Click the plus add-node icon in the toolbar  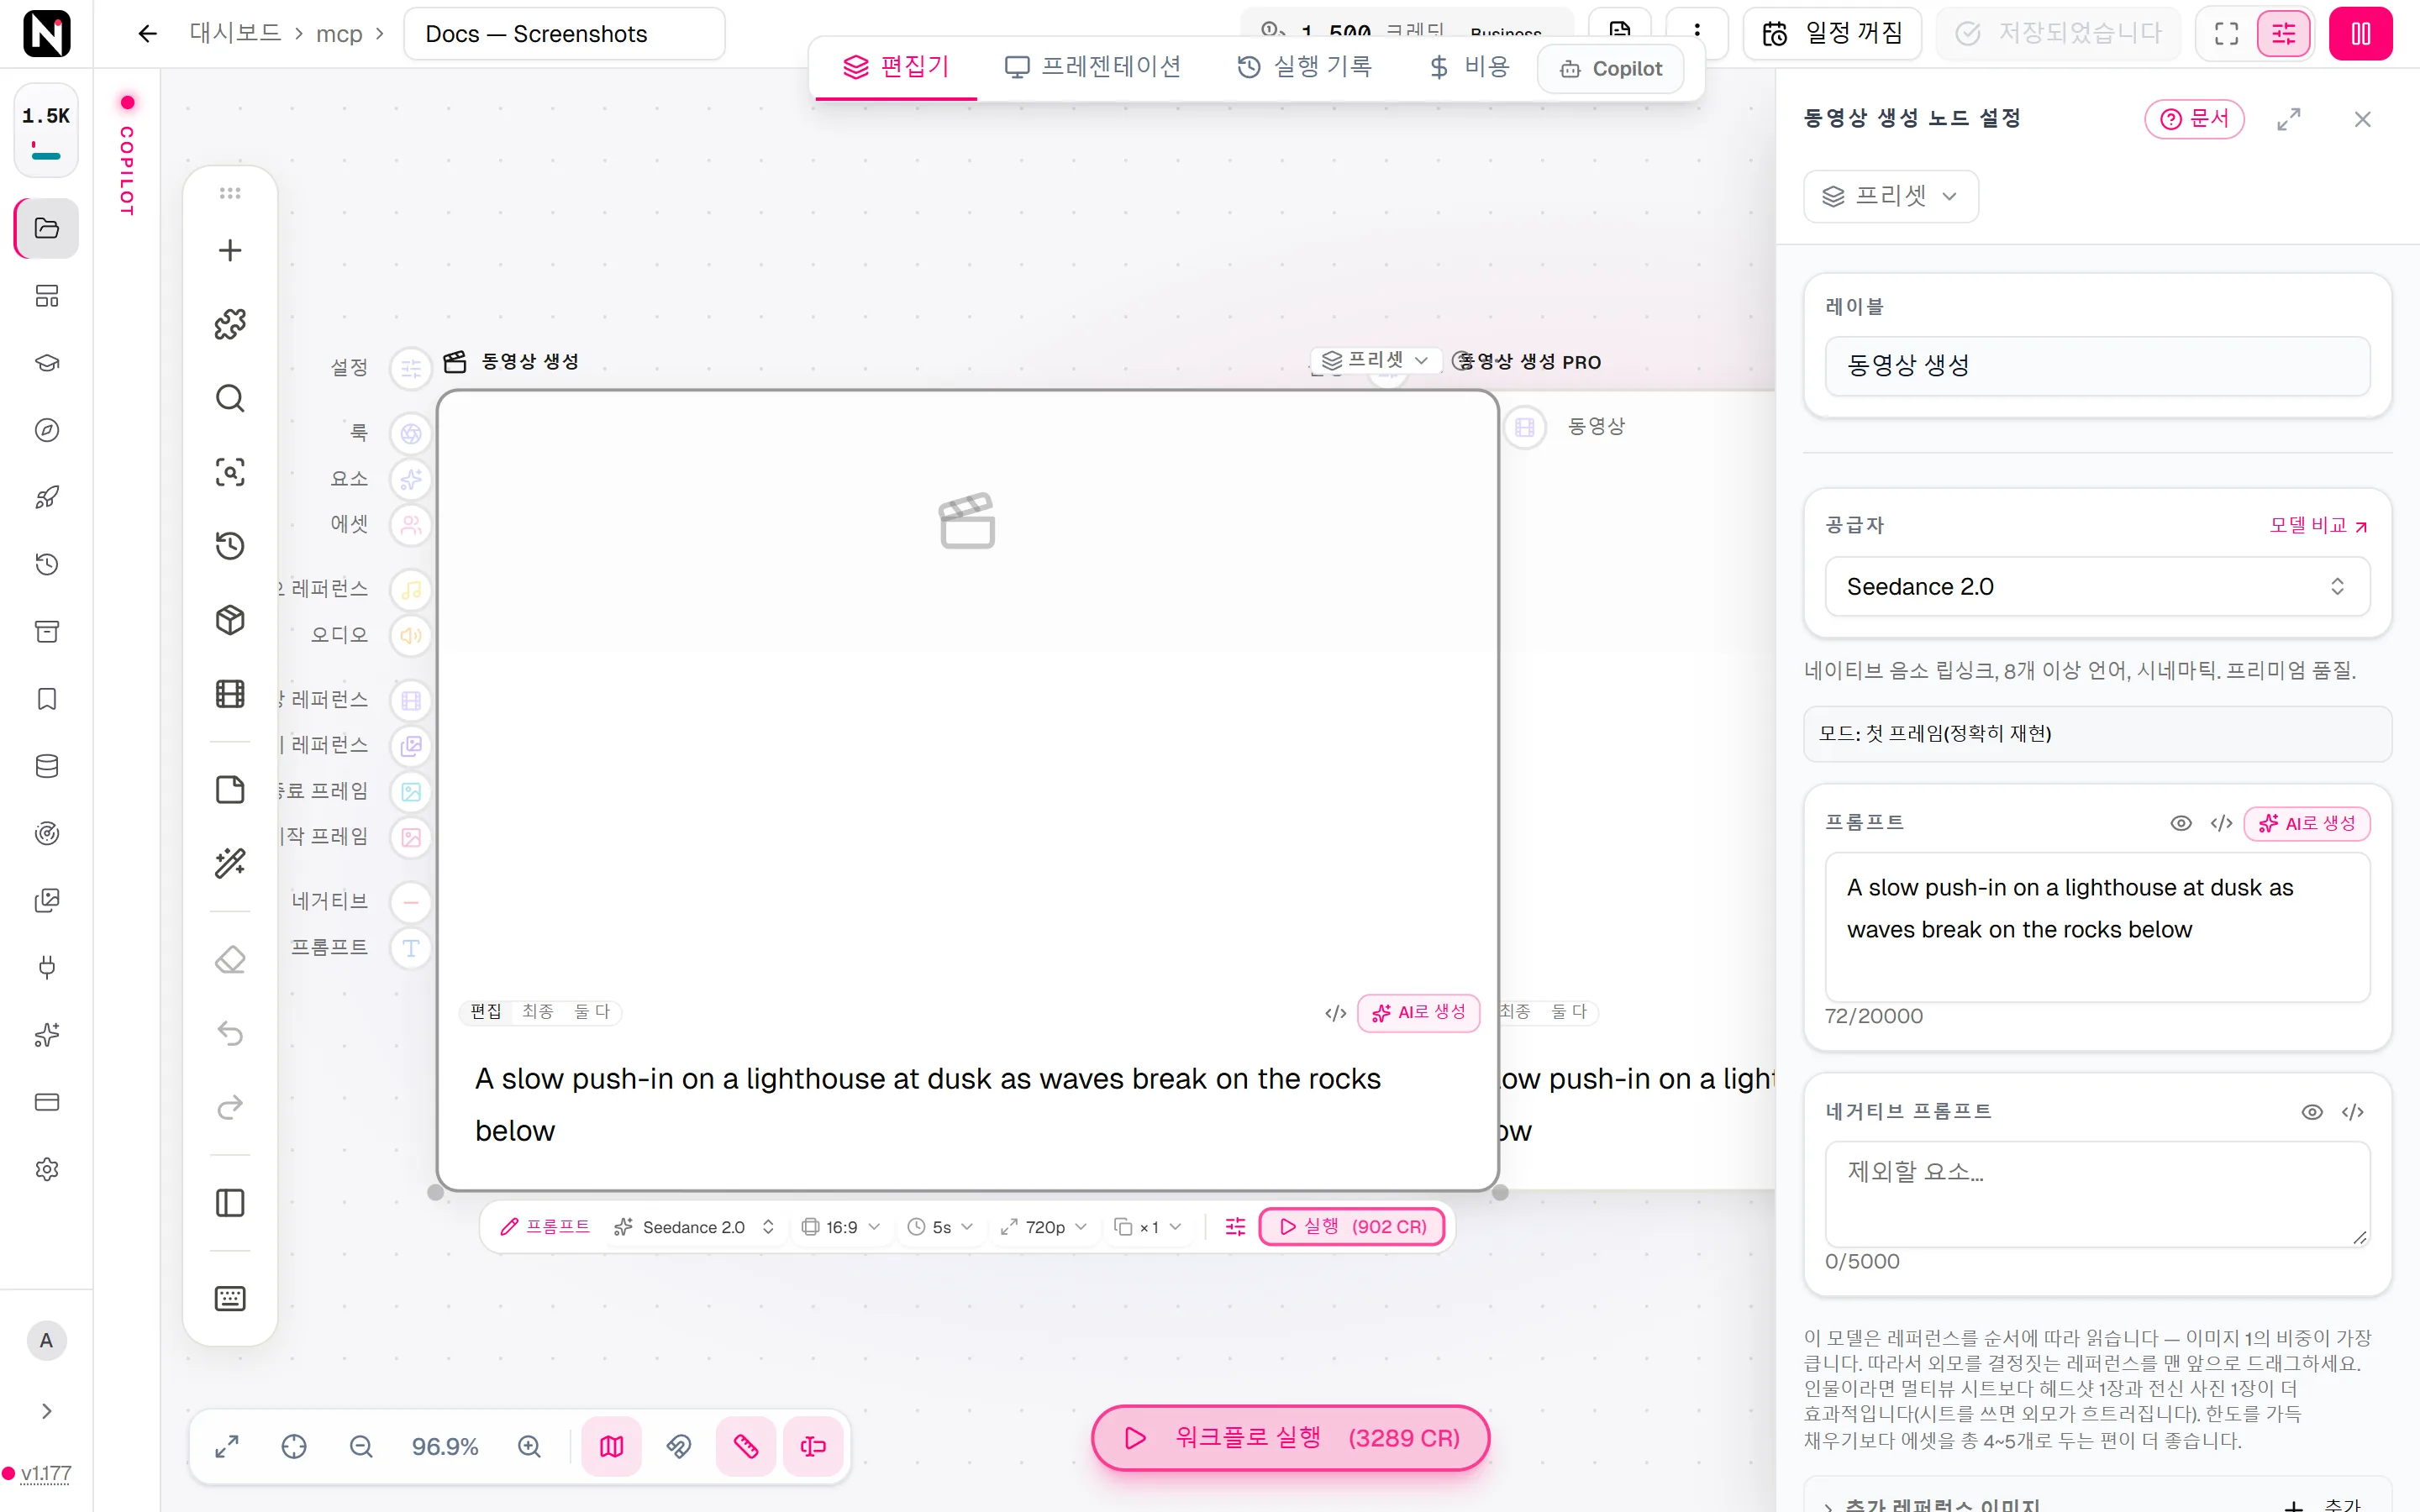pos(230,250)
